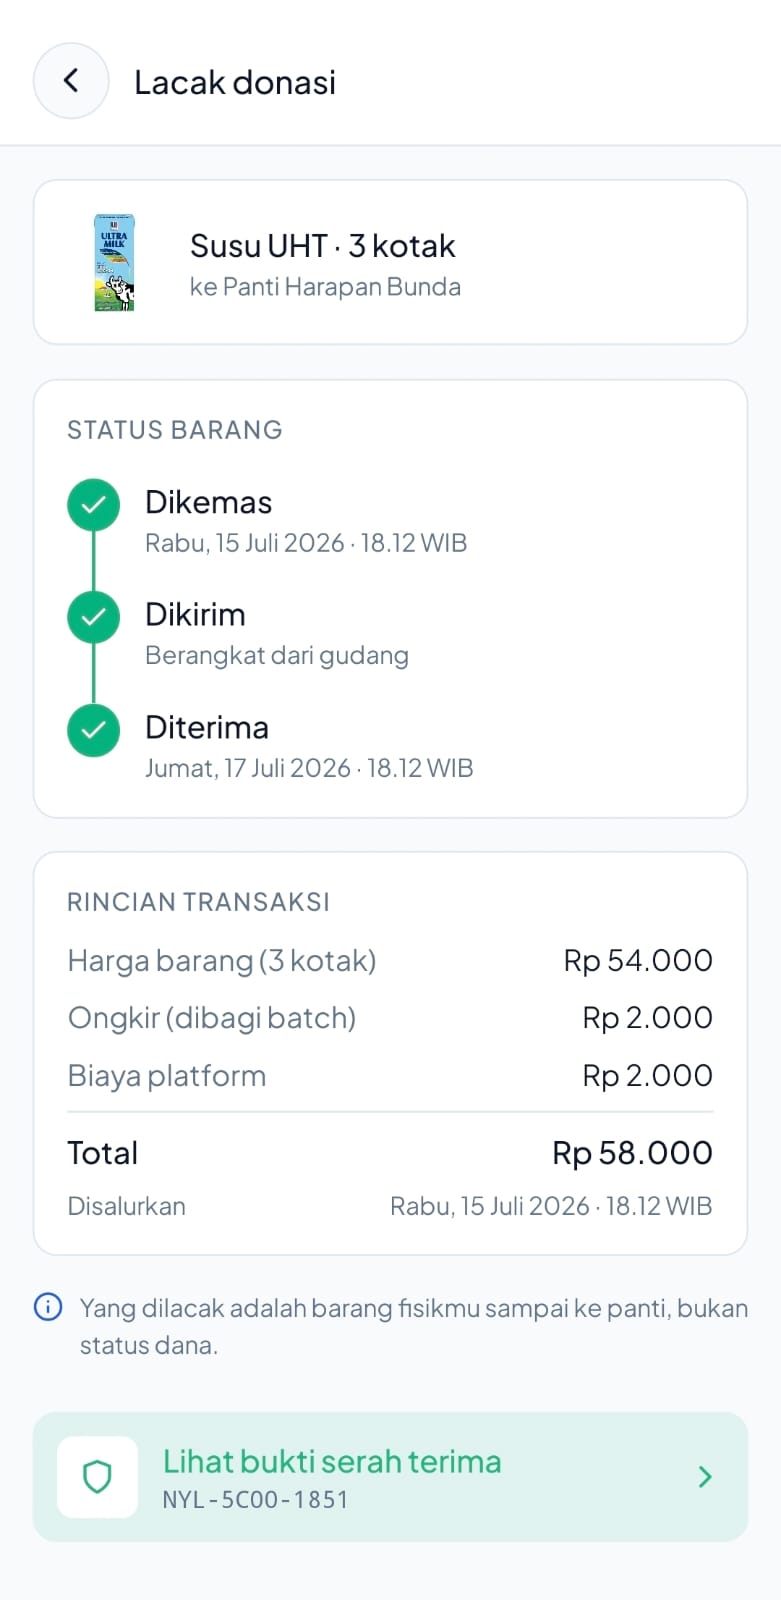Tap the Total Rp 58.000 amount
Screen dimensions: 781x1600
click(x=632, y=1153)
